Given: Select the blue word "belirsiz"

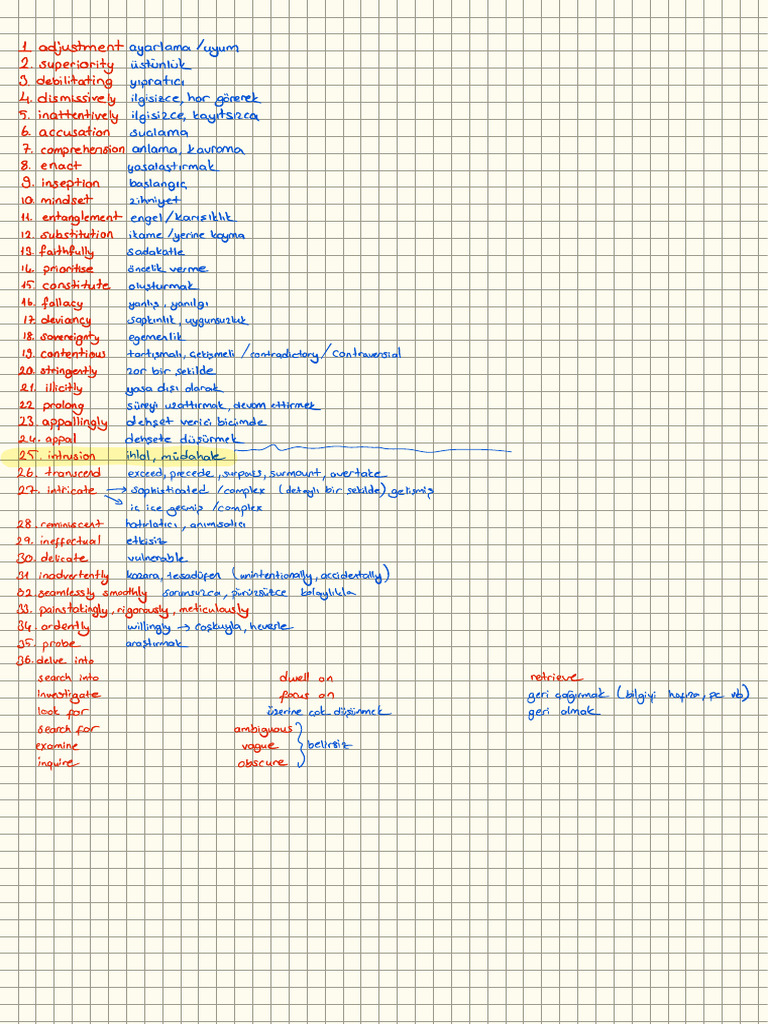Looking at the screenshot, I should [329, 744].
